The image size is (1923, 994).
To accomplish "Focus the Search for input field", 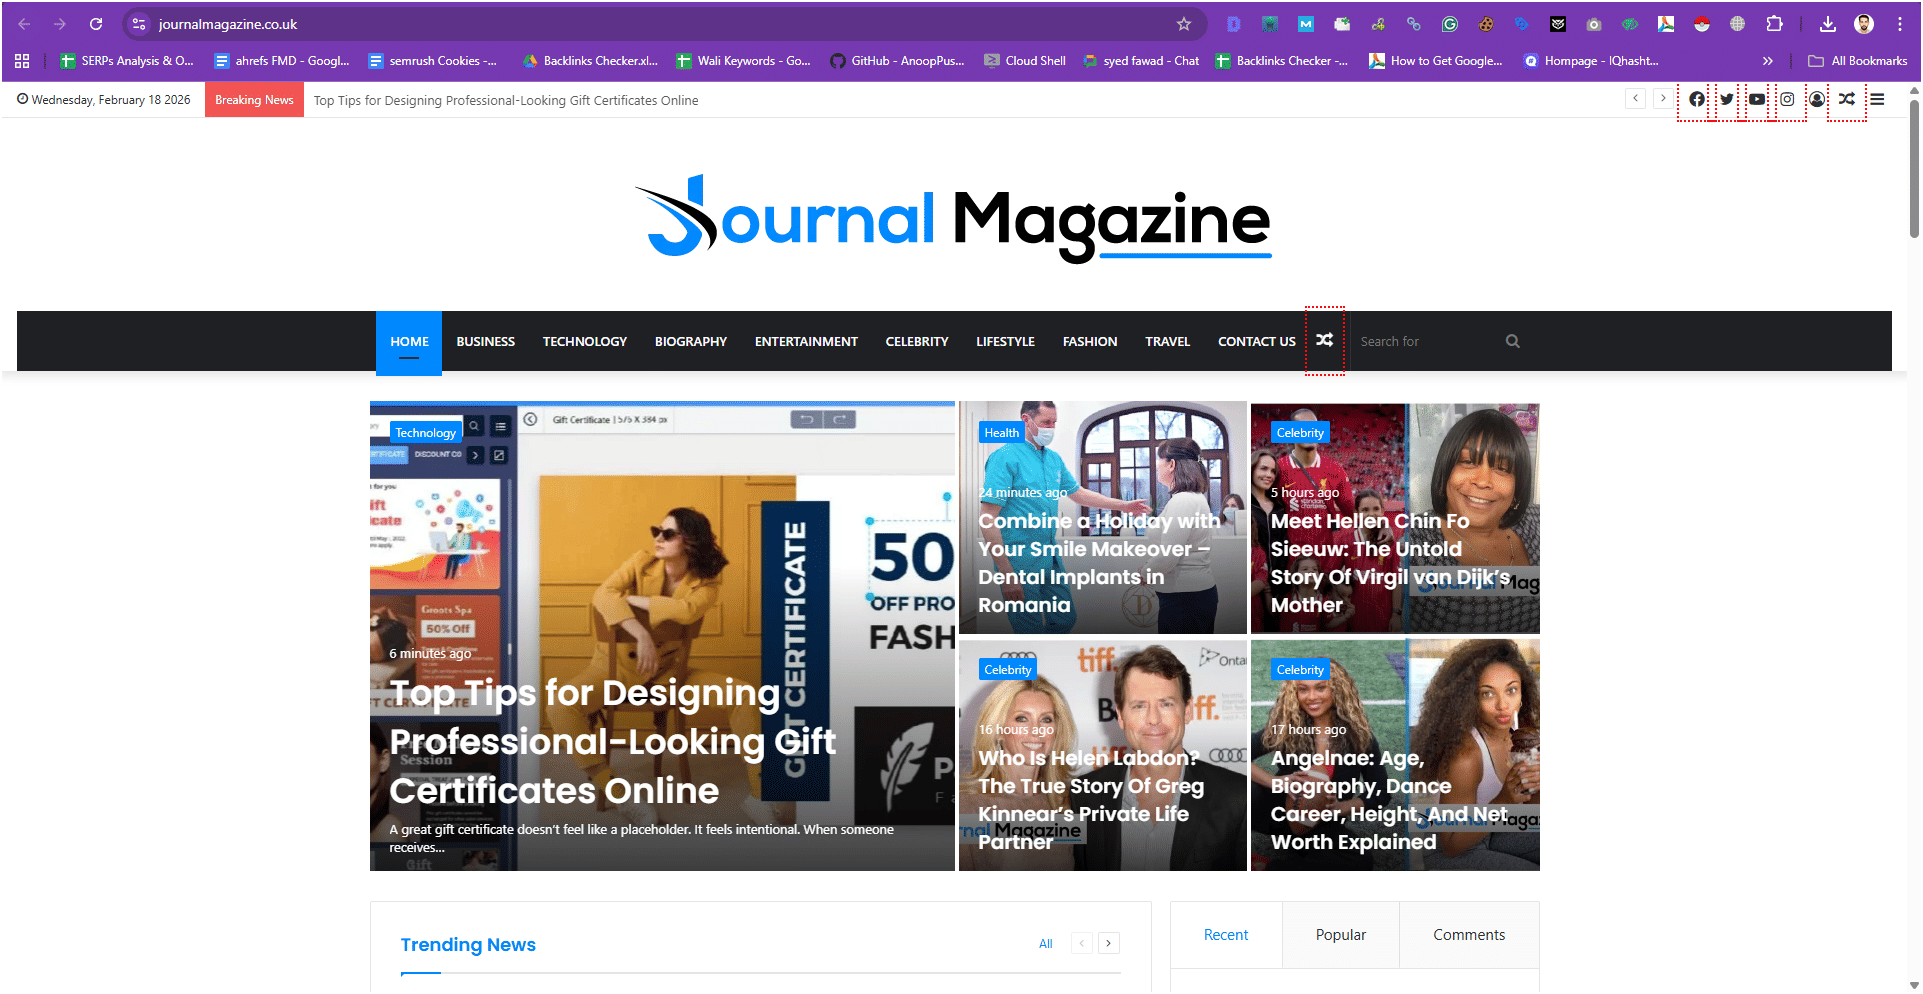I will pyautogui.click(x=1428, y=341).
